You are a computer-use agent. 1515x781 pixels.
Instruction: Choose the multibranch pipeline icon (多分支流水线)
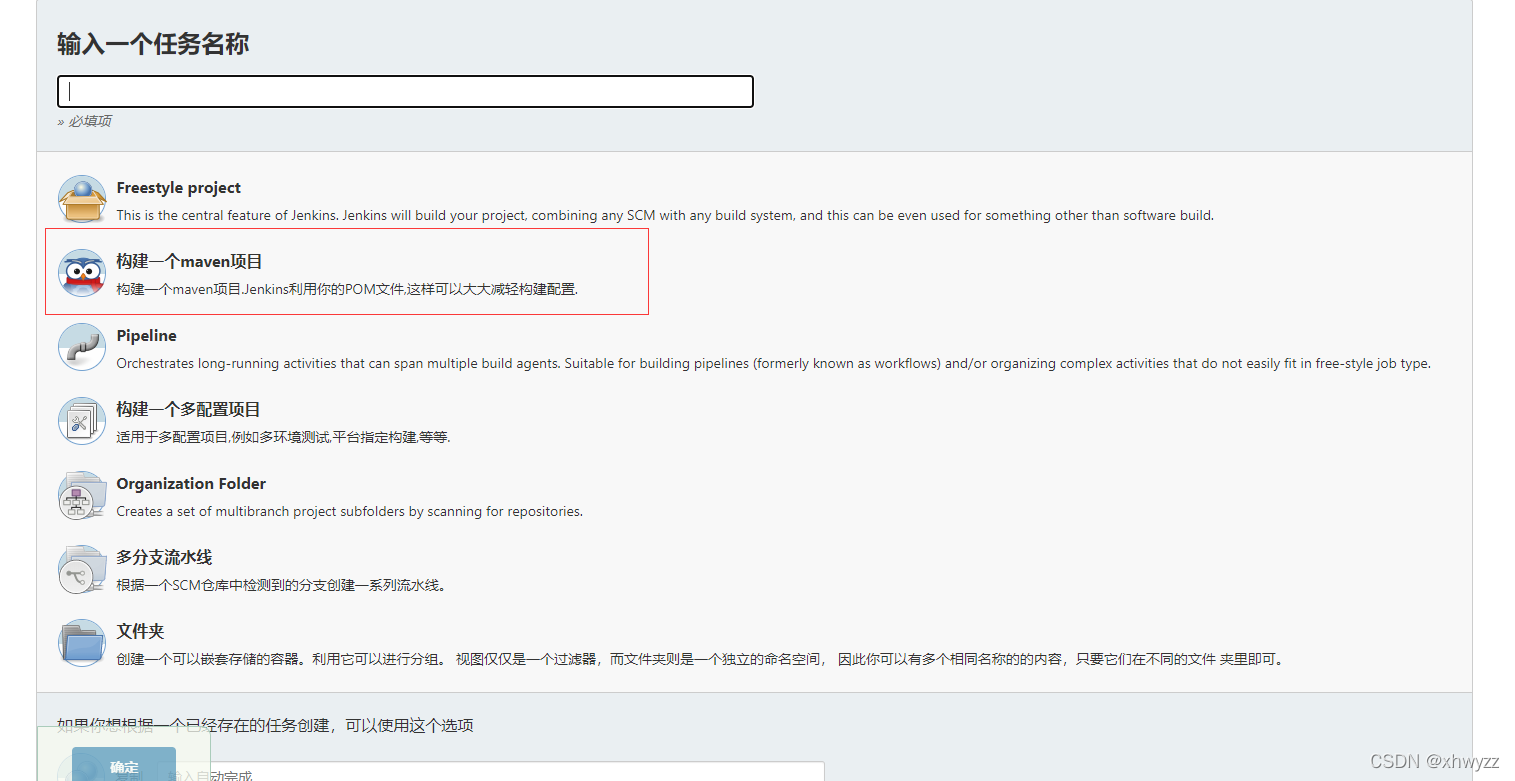82,569
